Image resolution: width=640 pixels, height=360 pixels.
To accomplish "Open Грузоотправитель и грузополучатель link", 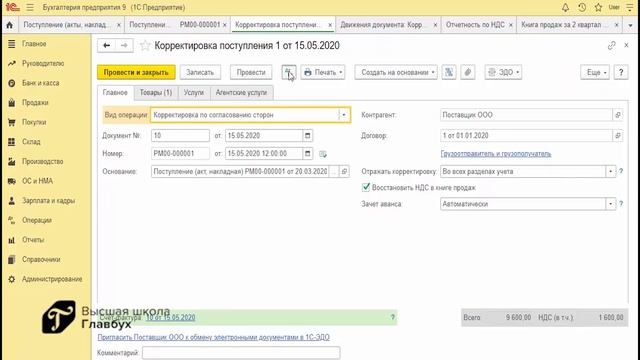I will [496, 154].
